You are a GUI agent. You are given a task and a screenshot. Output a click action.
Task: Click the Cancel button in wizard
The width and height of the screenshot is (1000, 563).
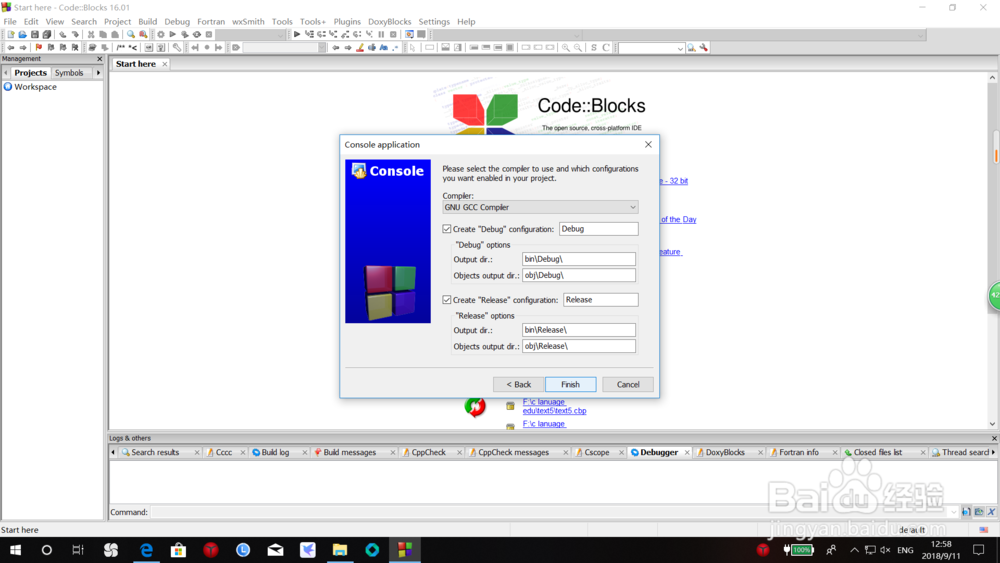click(628, 384)
